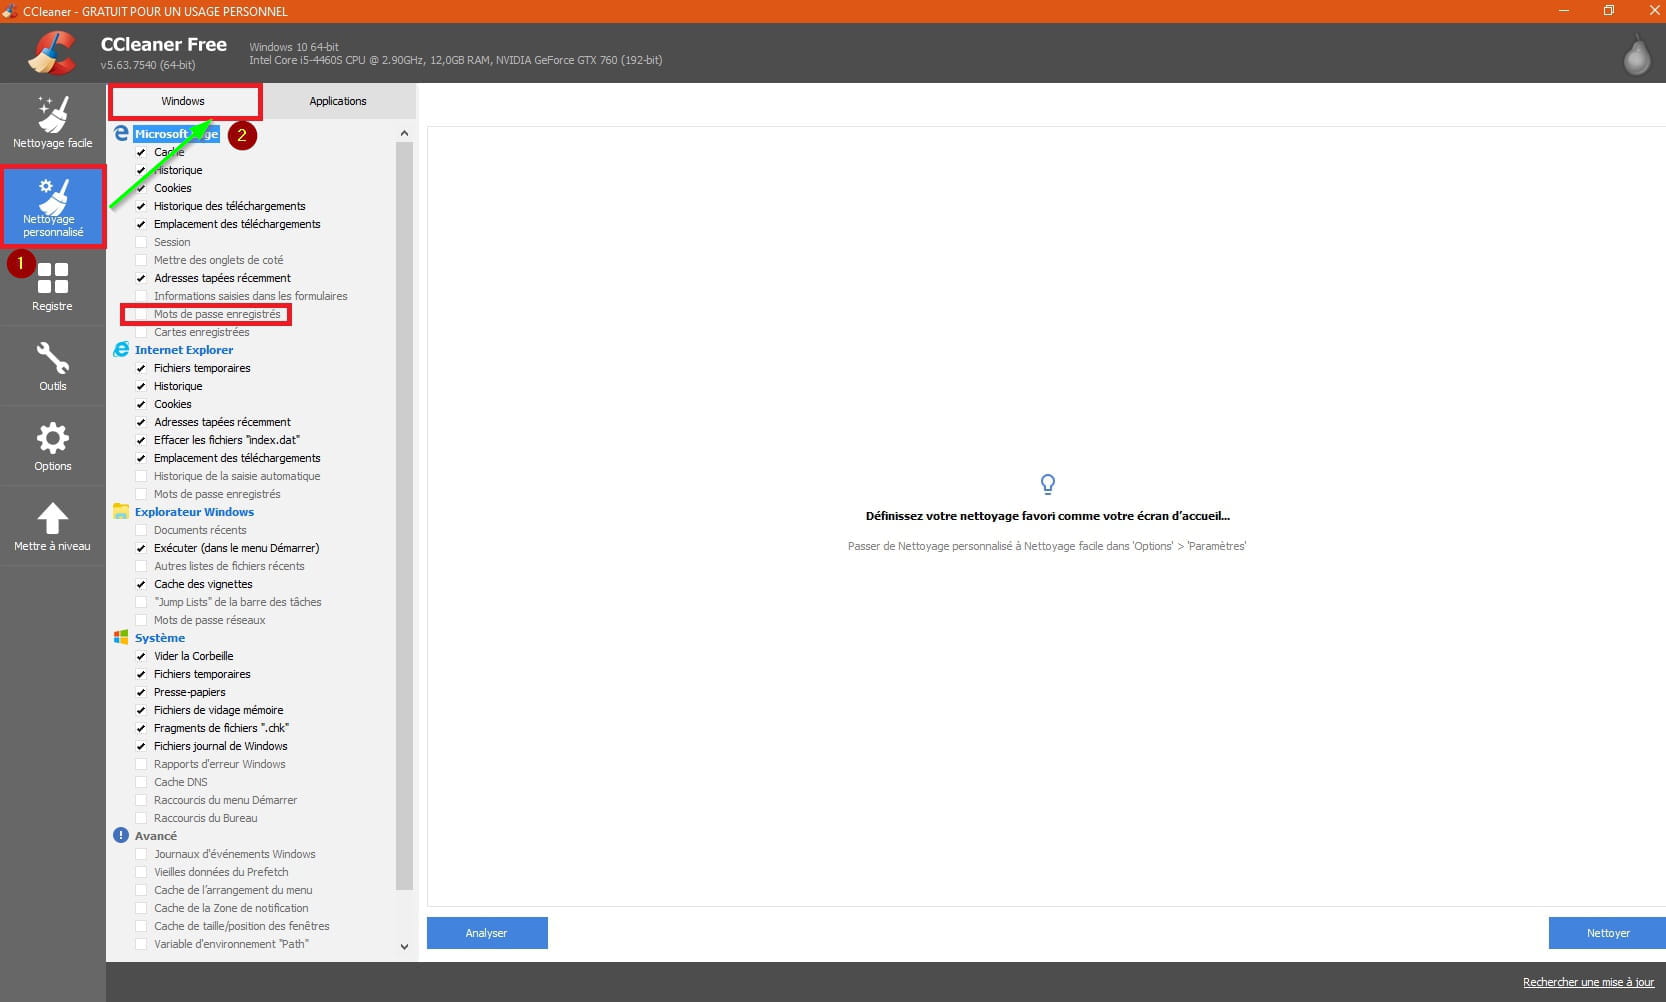
Task: Click the Adresses tapées récemment Edge entry
Action: (222, 278)
